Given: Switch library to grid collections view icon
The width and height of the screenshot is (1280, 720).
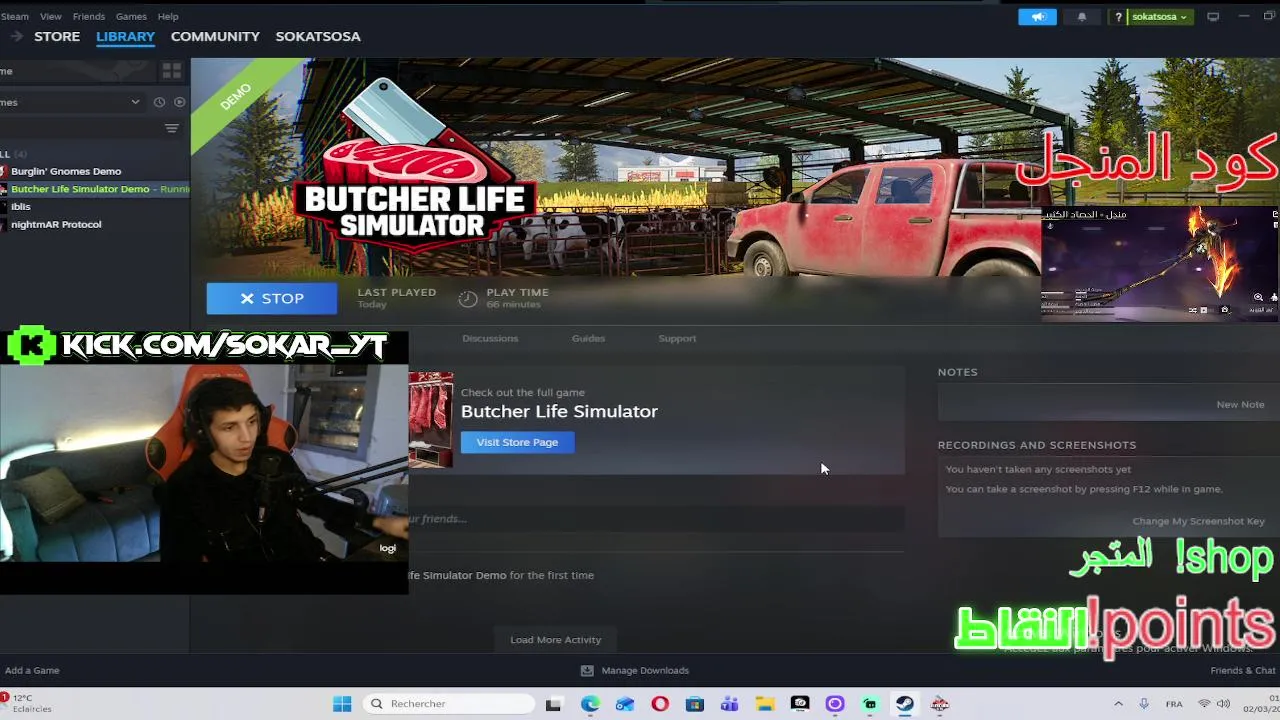Looking at the screenshot, I should [171, 71].
